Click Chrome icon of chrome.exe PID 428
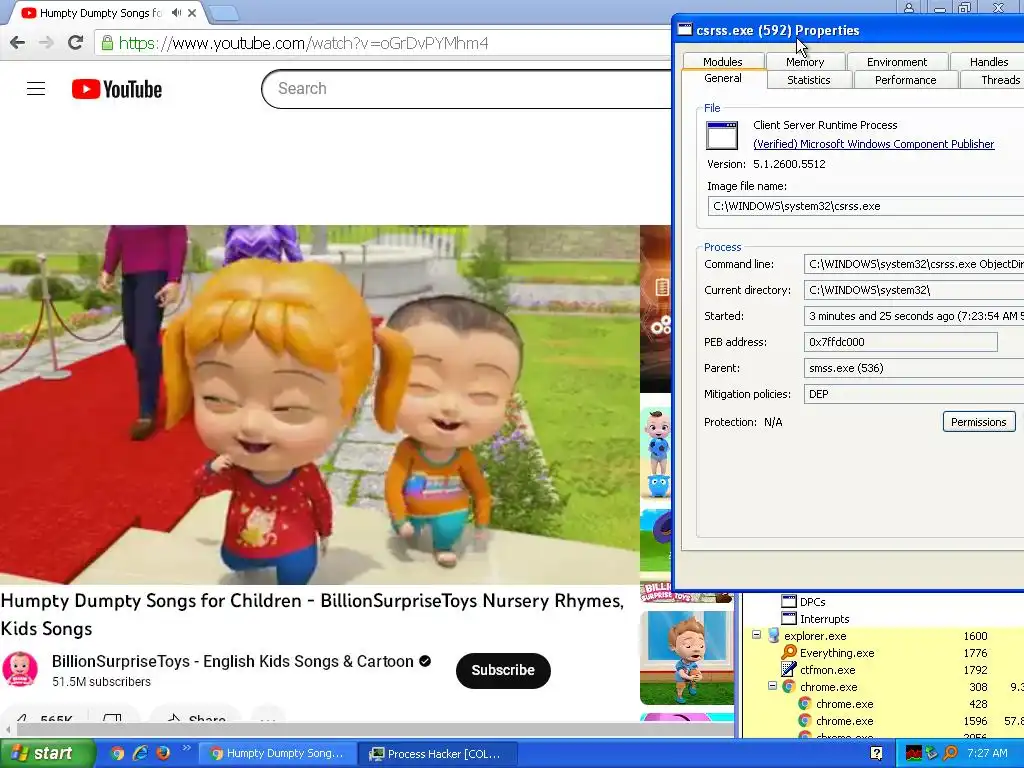Screen dimensions: 1024x768 coord(805,703)
